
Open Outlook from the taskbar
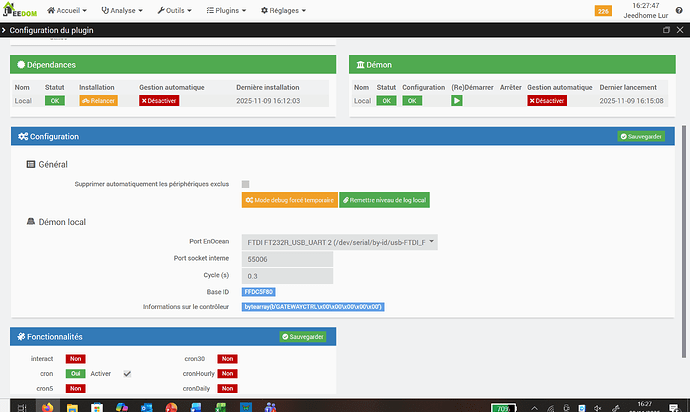pyautogui.click(x=147, y=407)
